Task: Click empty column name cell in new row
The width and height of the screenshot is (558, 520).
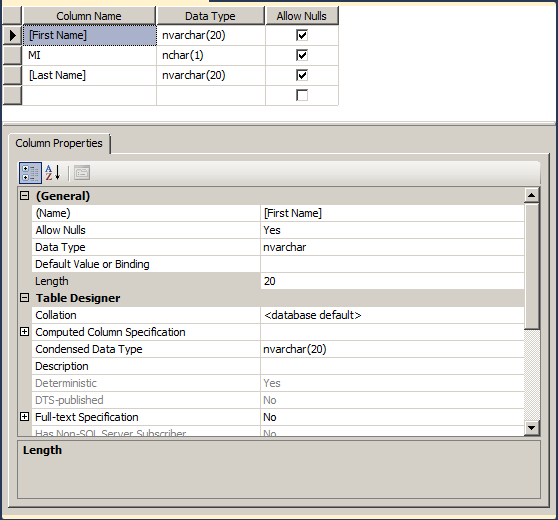Action: (90, 95)
